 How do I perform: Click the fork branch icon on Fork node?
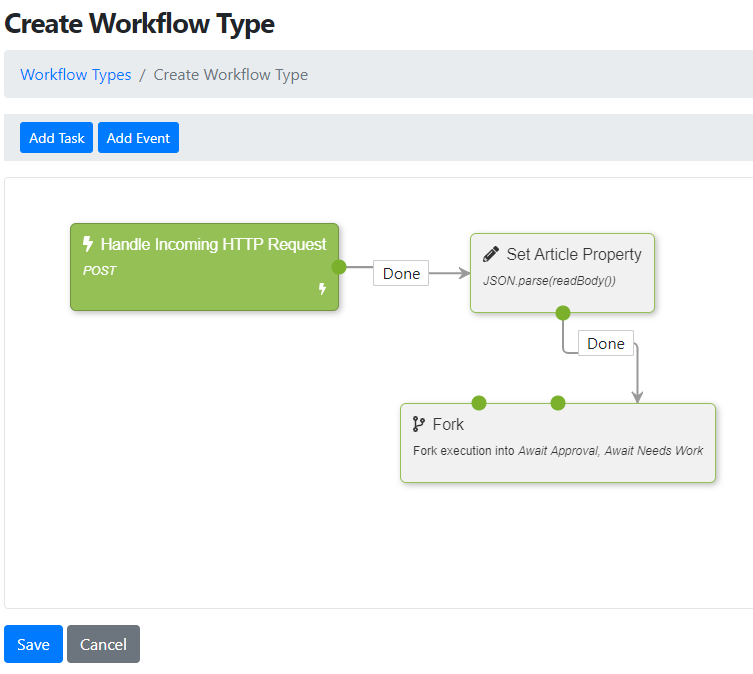pyautogui.click(x=418, y=424)
